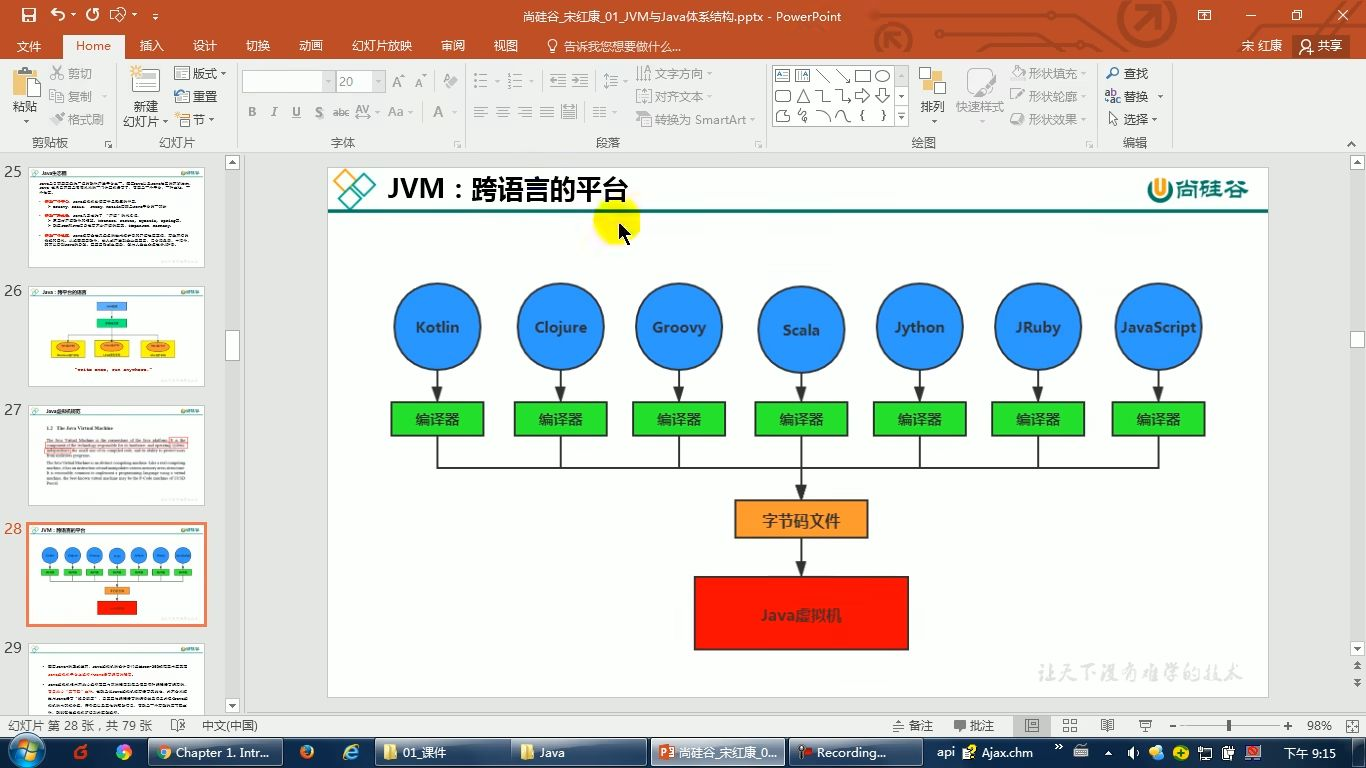This screenshot has width=1366, height=768.
Task: Open the font size dropdown
Action: (378, 82)
